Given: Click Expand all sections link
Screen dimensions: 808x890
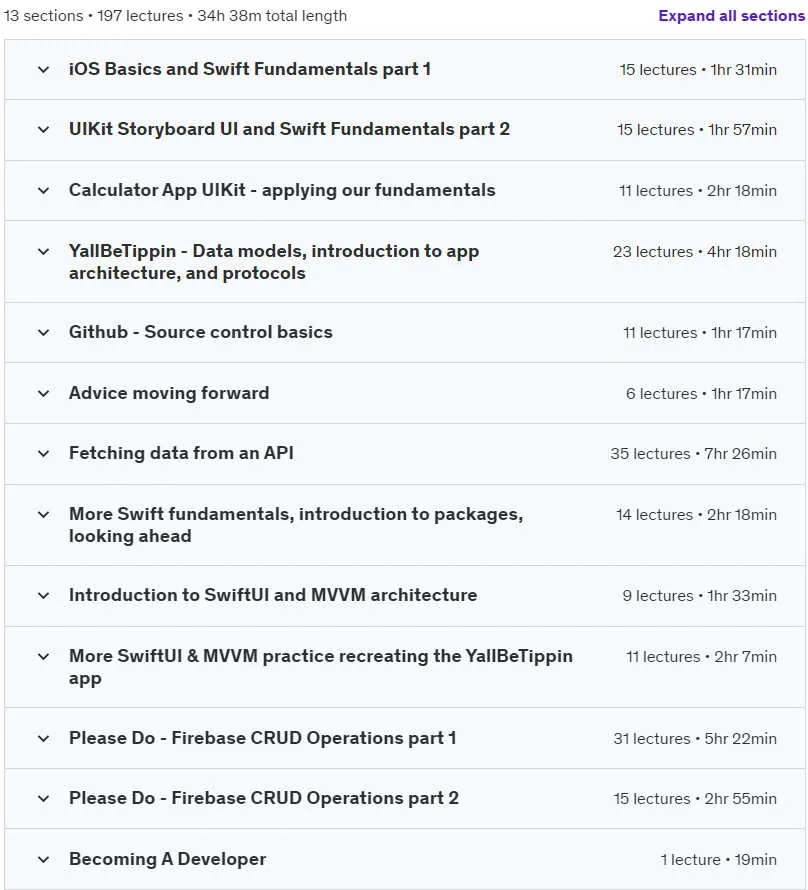Looking at the screenshot, I should [x=731, y=16].
